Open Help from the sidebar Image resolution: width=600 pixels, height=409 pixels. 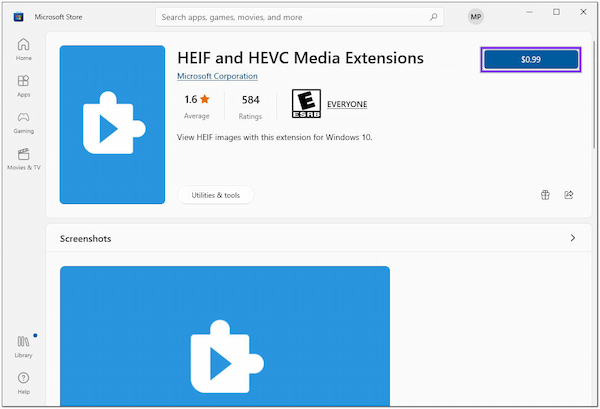click(23, 383)
